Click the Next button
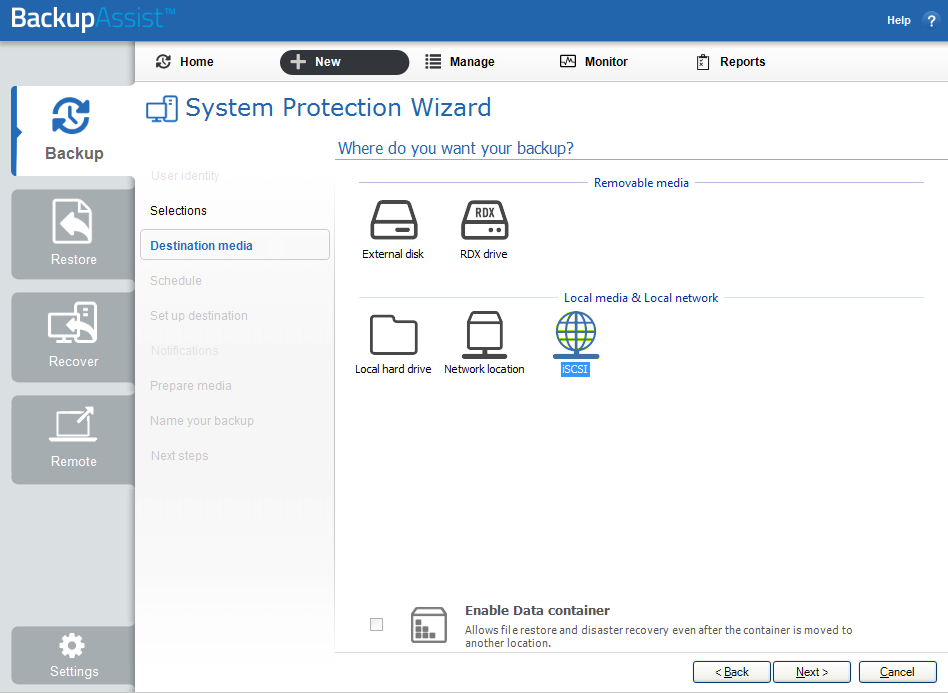948x693 pixels. 811,672
